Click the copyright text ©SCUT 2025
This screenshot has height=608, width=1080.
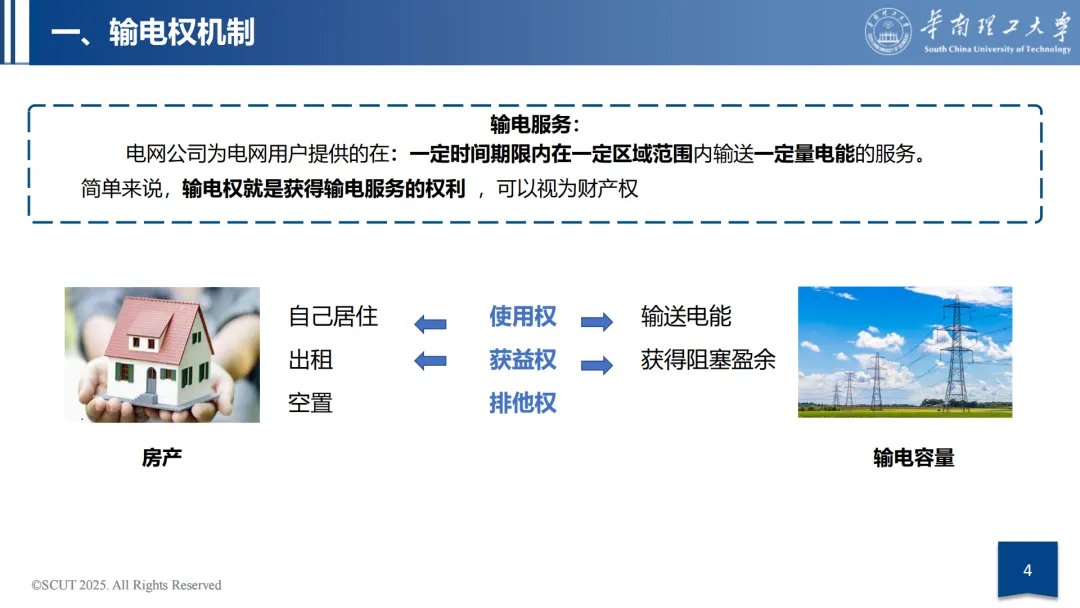click(x=127, y=585)
